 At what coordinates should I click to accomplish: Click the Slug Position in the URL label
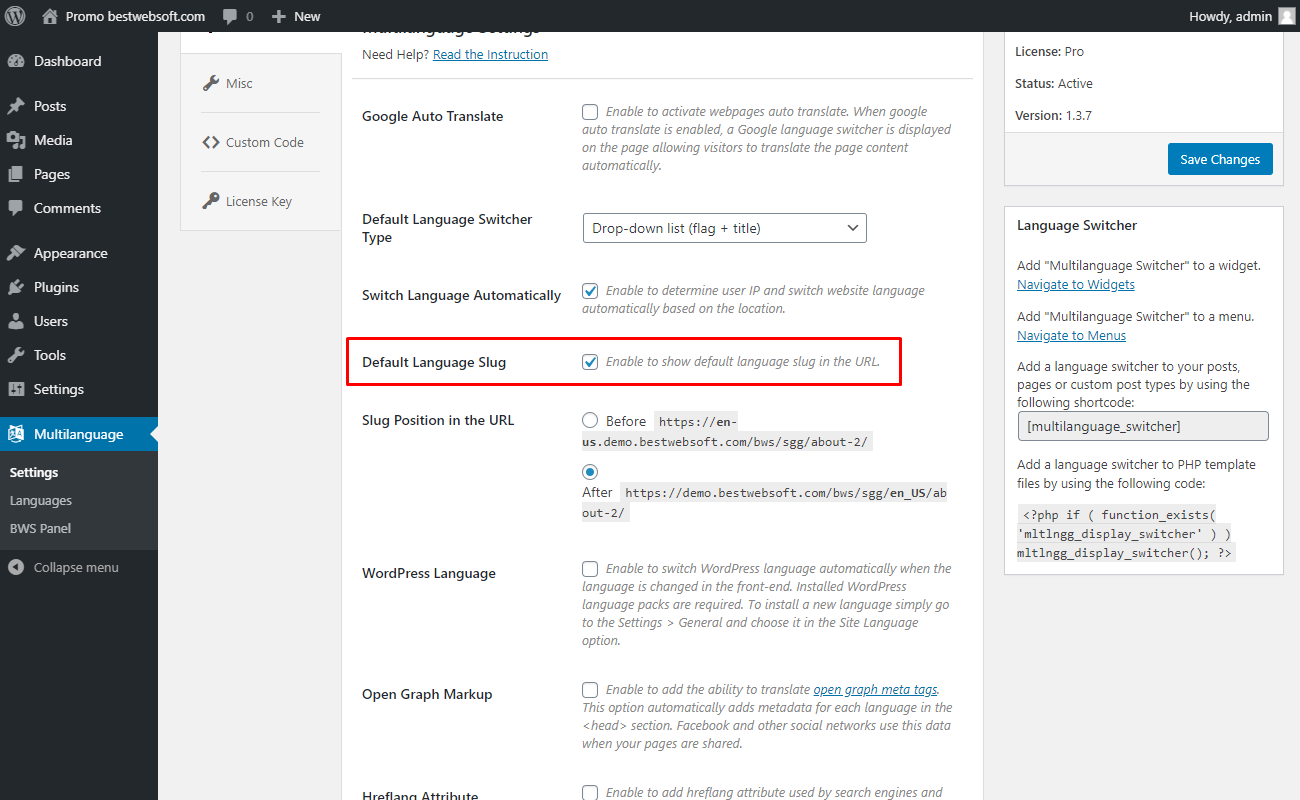pyautogui.click(x=438, y=420)
